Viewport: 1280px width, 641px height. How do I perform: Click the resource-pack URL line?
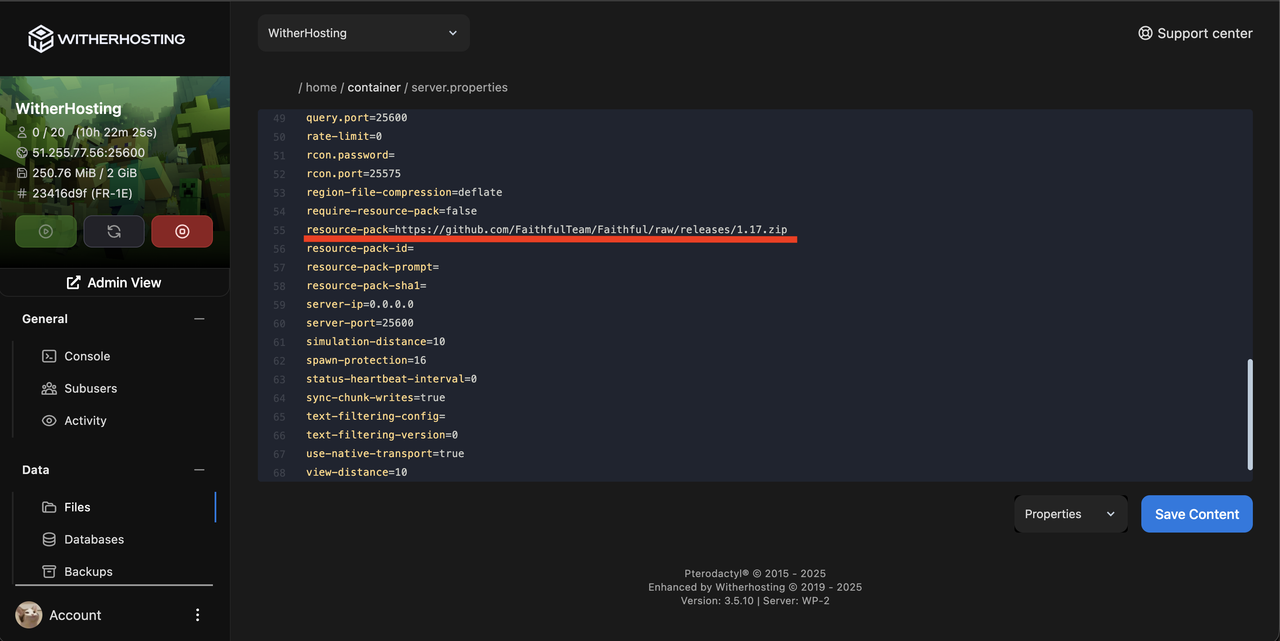tap(546, 230)
